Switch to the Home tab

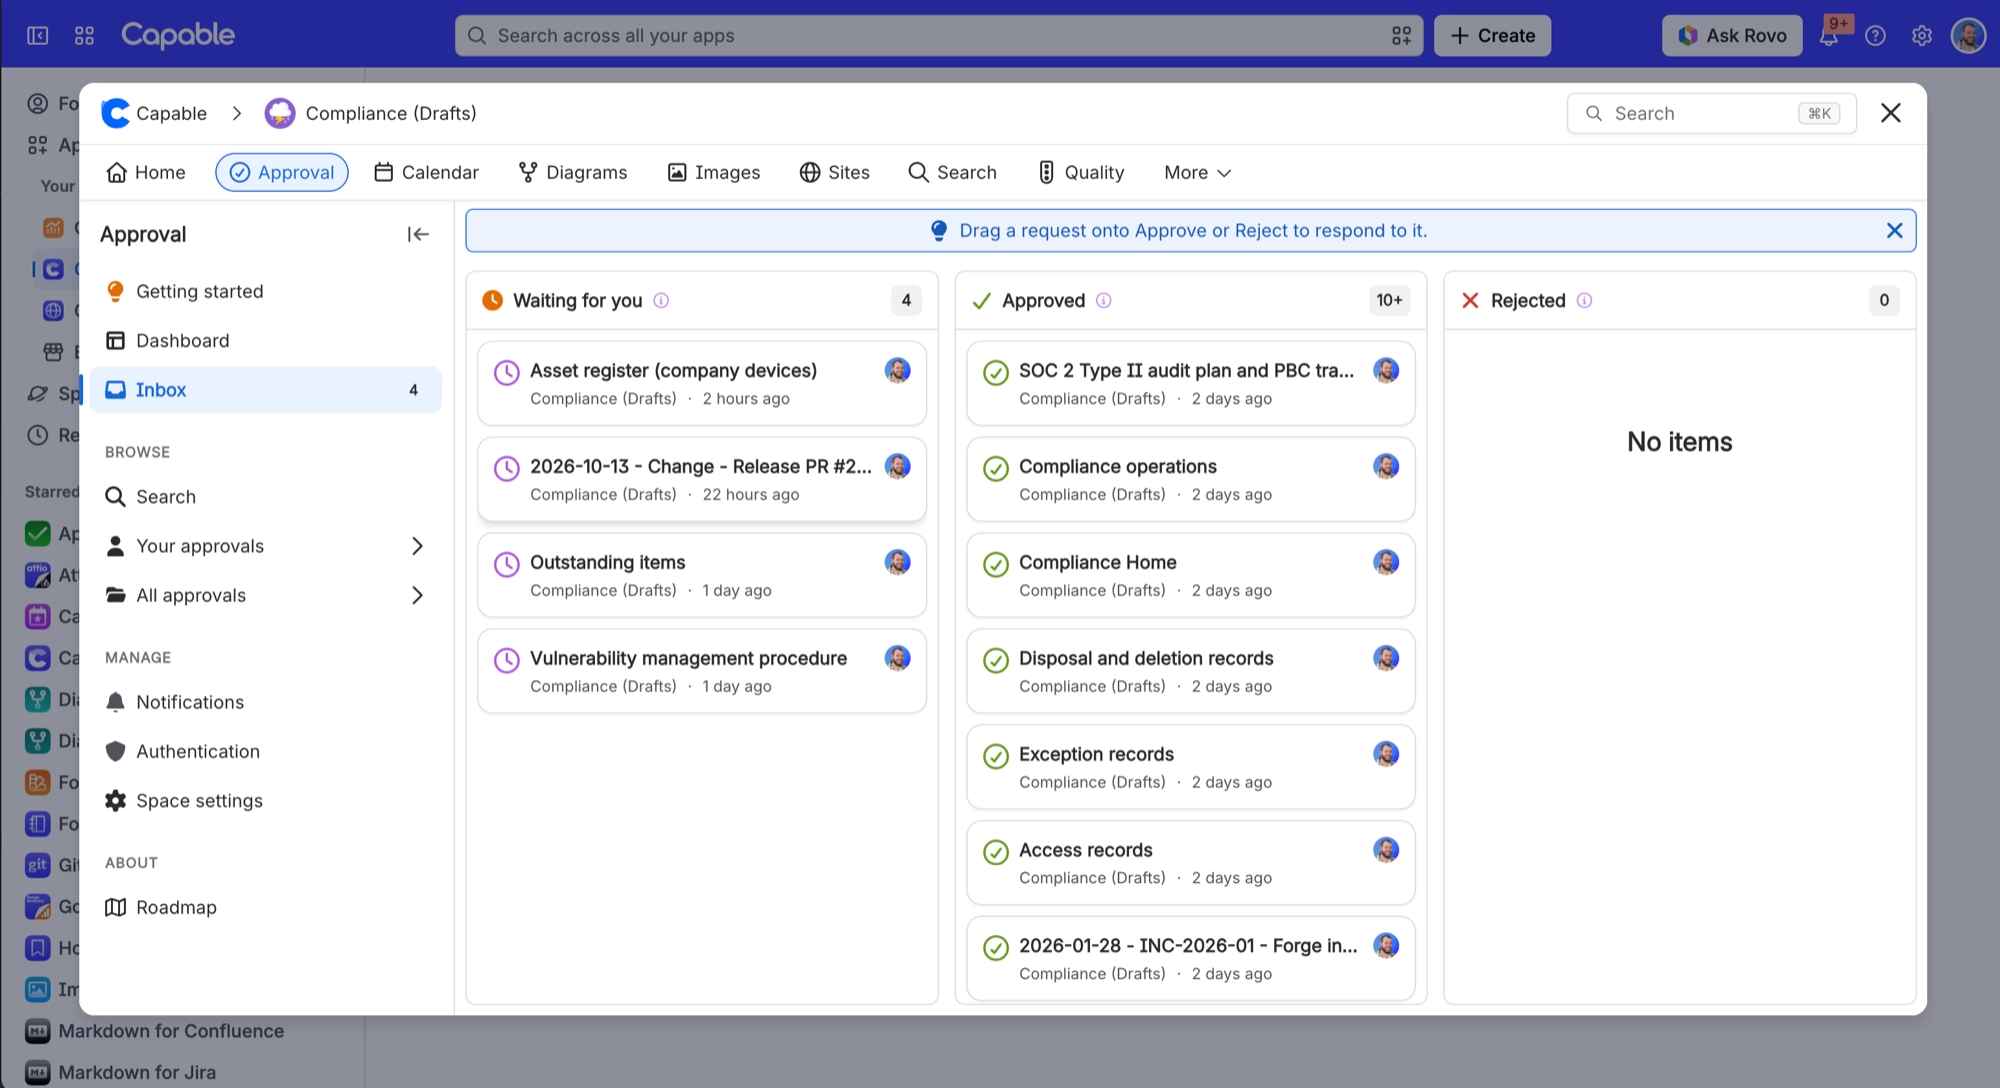pos(146,173)
